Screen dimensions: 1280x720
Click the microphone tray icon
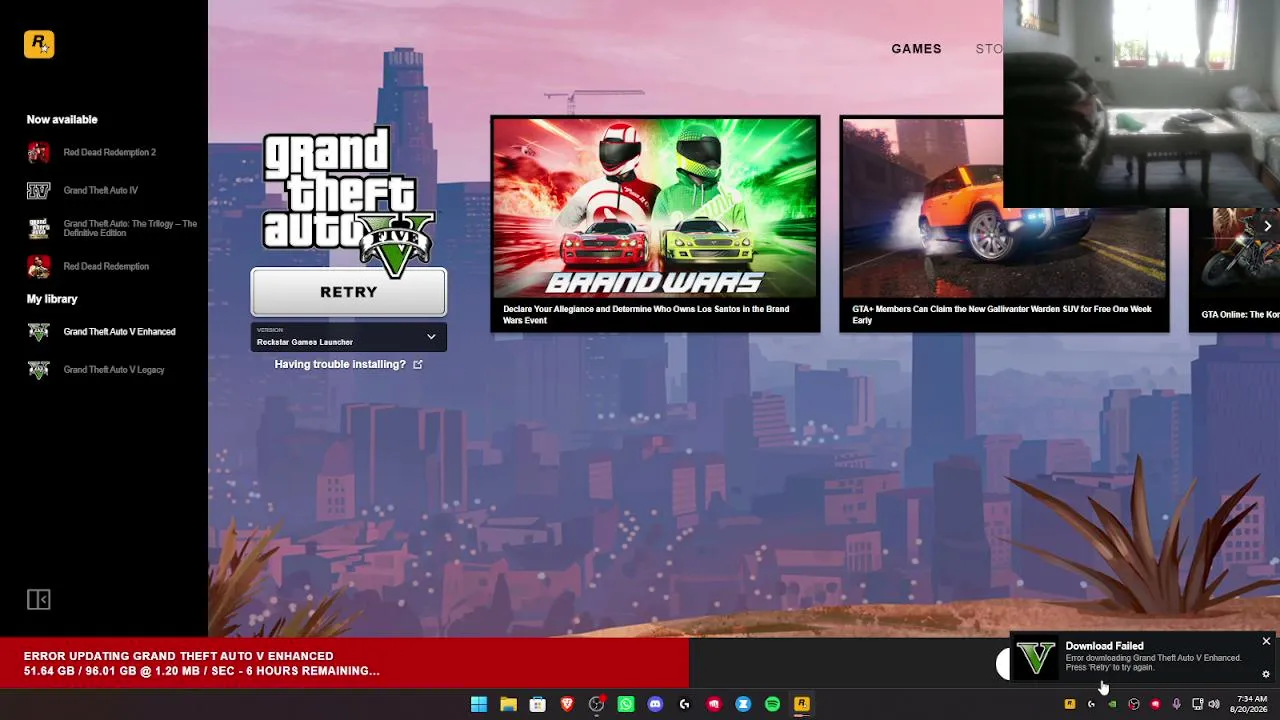click(1176, 704)
